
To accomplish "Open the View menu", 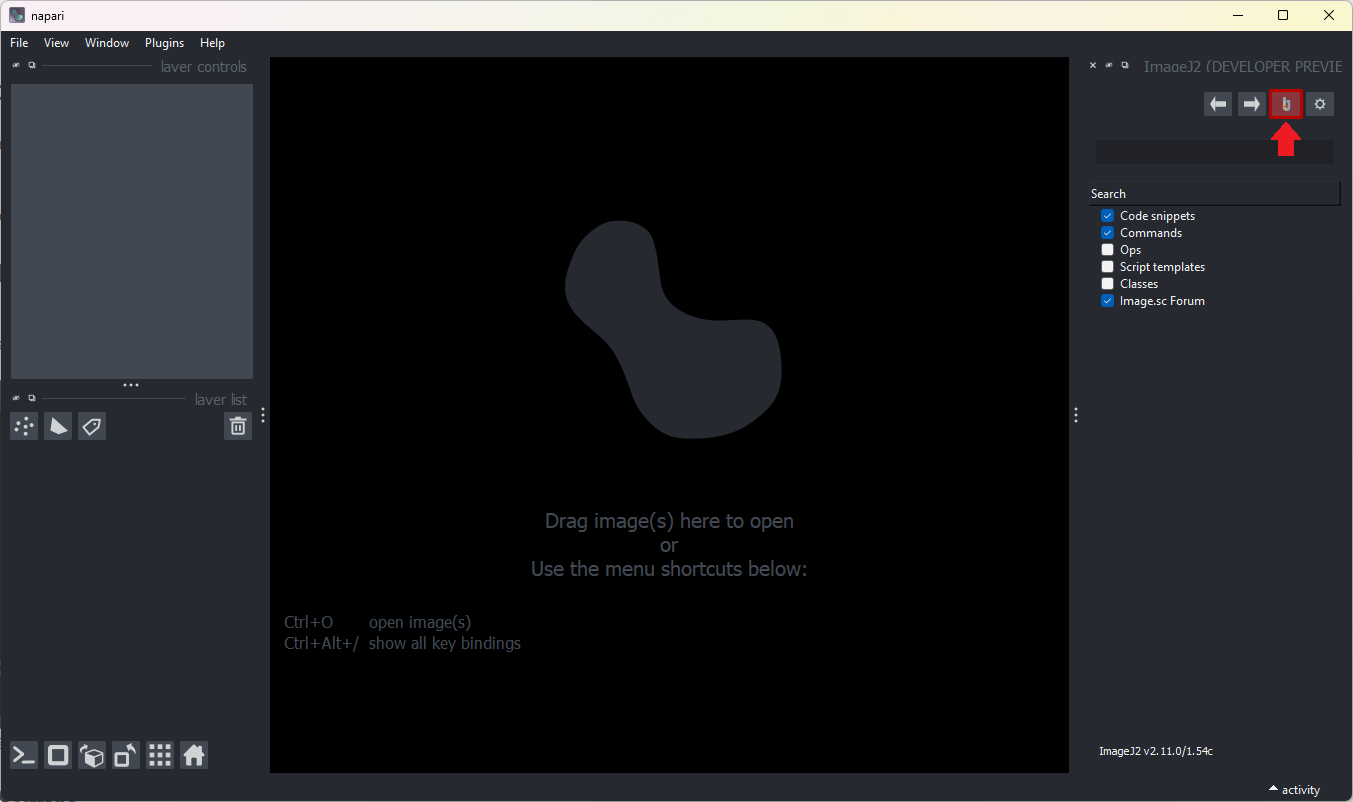I will (56, 43).
